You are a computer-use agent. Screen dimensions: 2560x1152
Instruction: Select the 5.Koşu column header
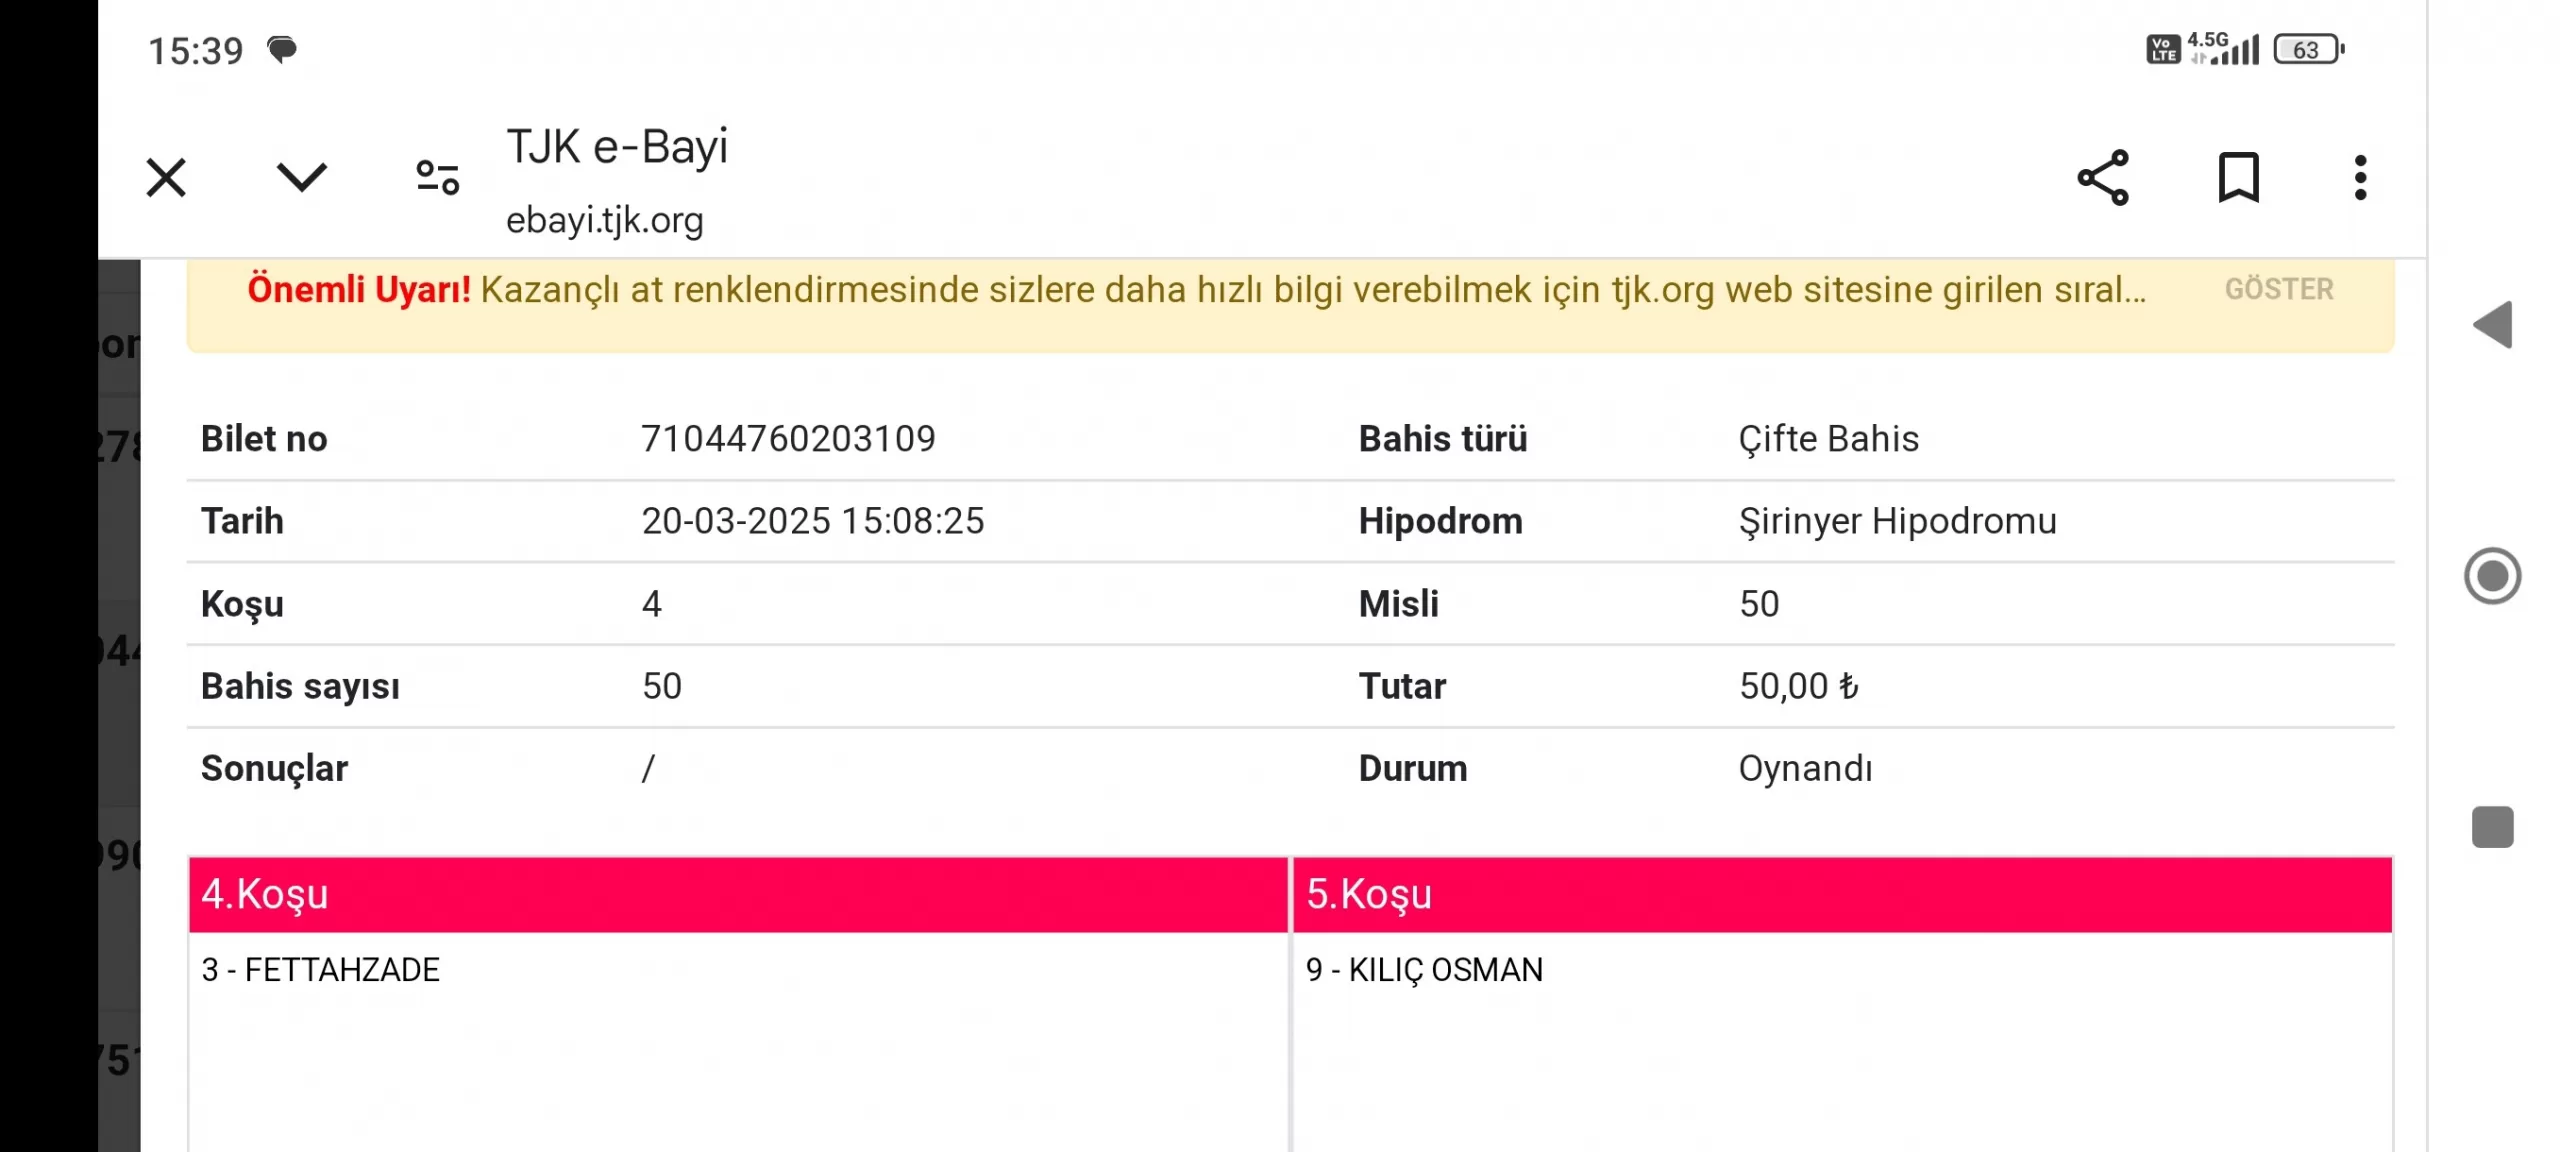point(1842,894)
